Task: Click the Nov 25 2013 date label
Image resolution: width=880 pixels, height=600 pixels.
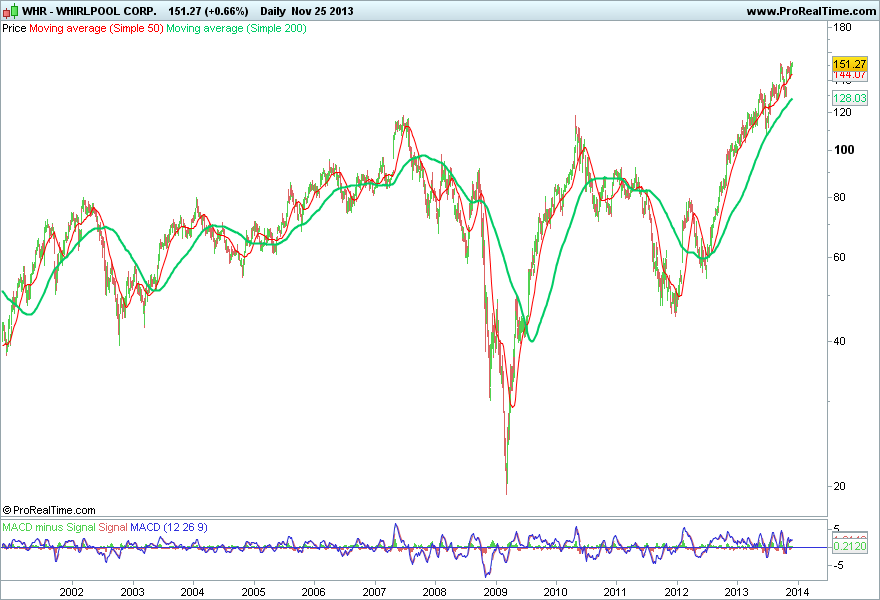Action: (x=322, y=11)
